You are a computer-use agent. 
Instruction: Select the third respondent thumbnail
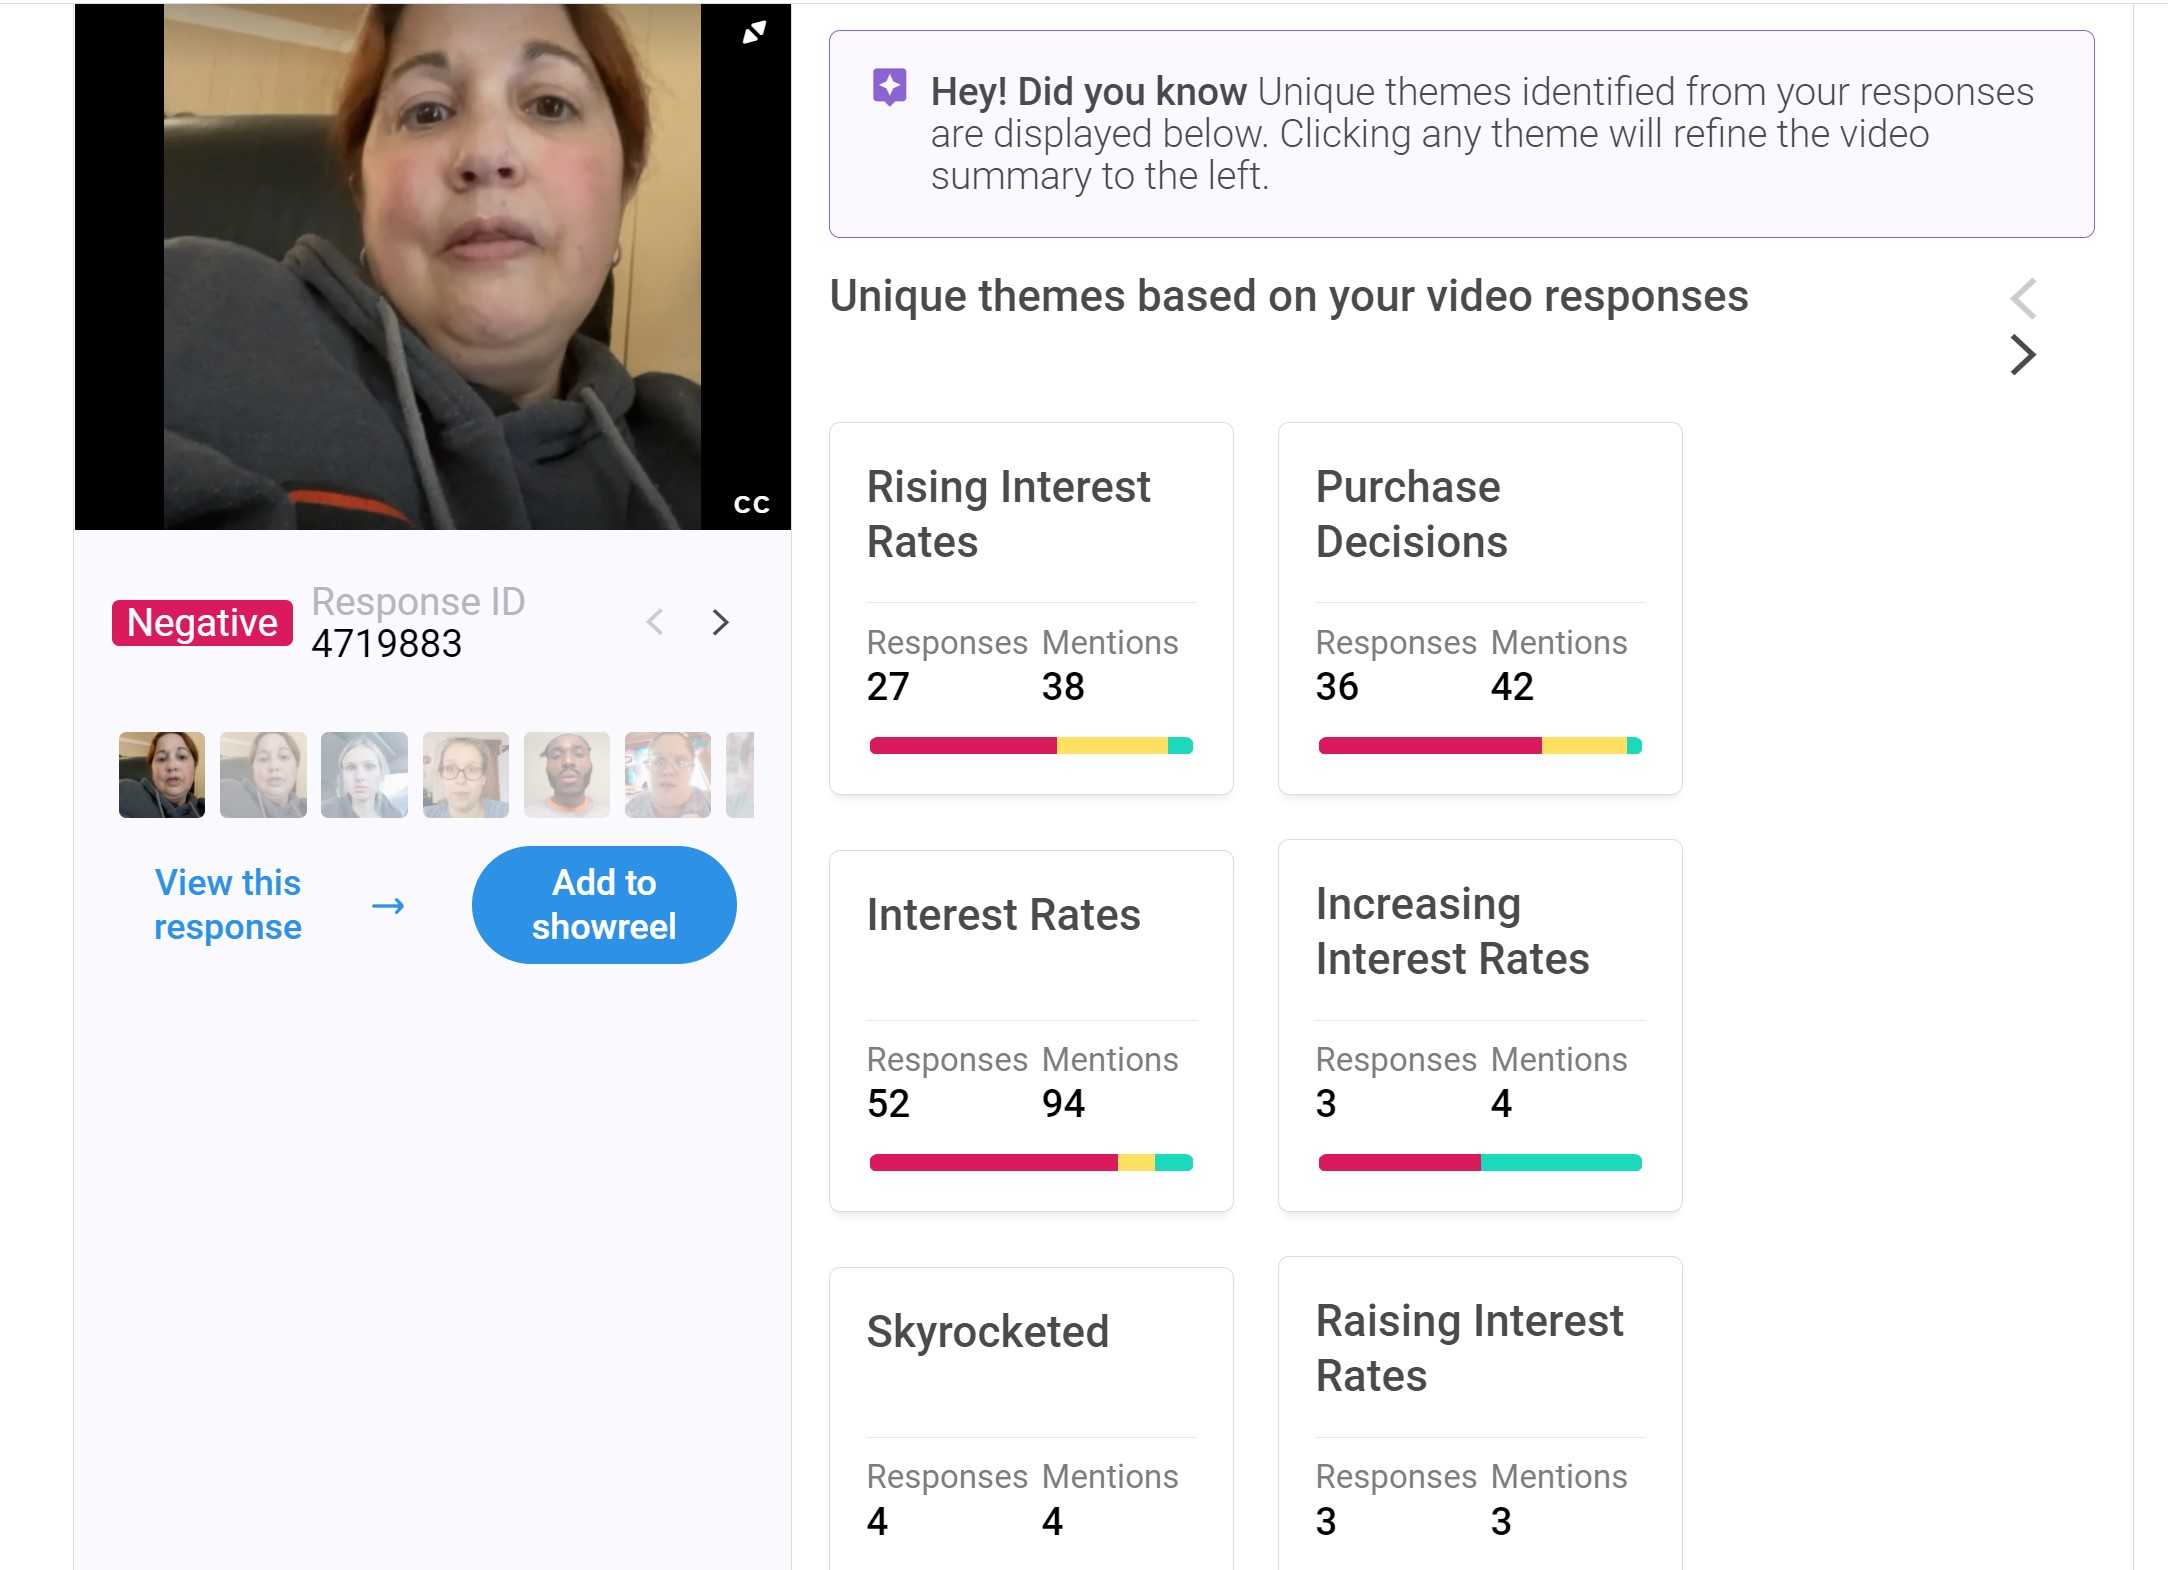tap(364, 775)
